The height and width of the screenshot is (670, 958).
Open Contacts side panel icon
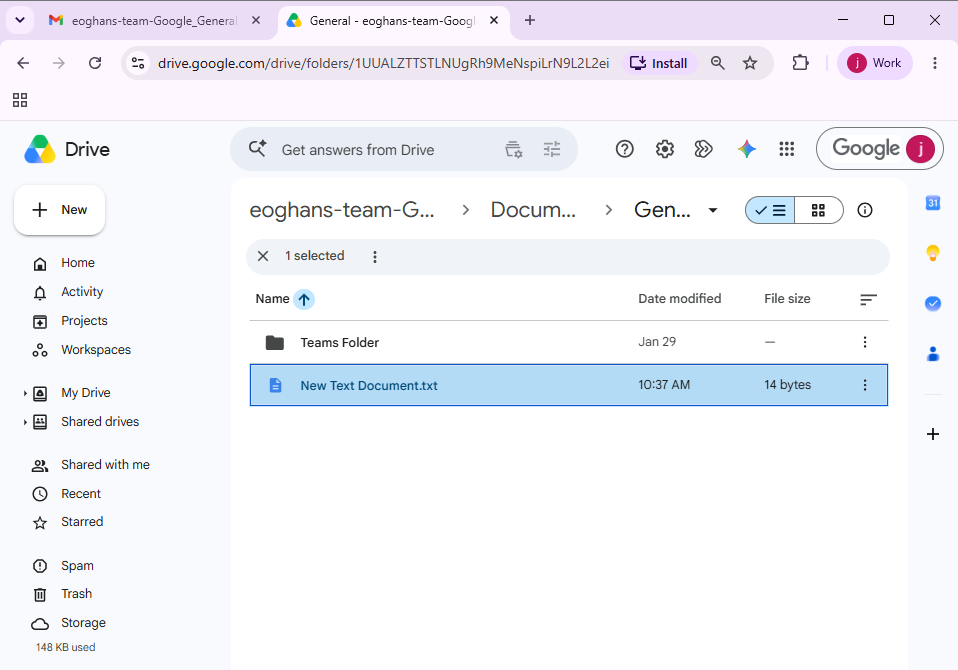933,354
